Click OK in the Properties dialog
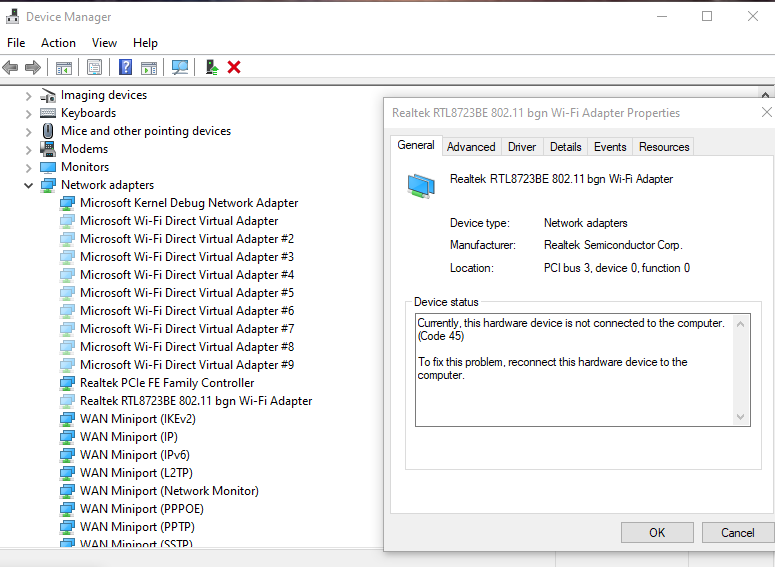 point(657,532)
